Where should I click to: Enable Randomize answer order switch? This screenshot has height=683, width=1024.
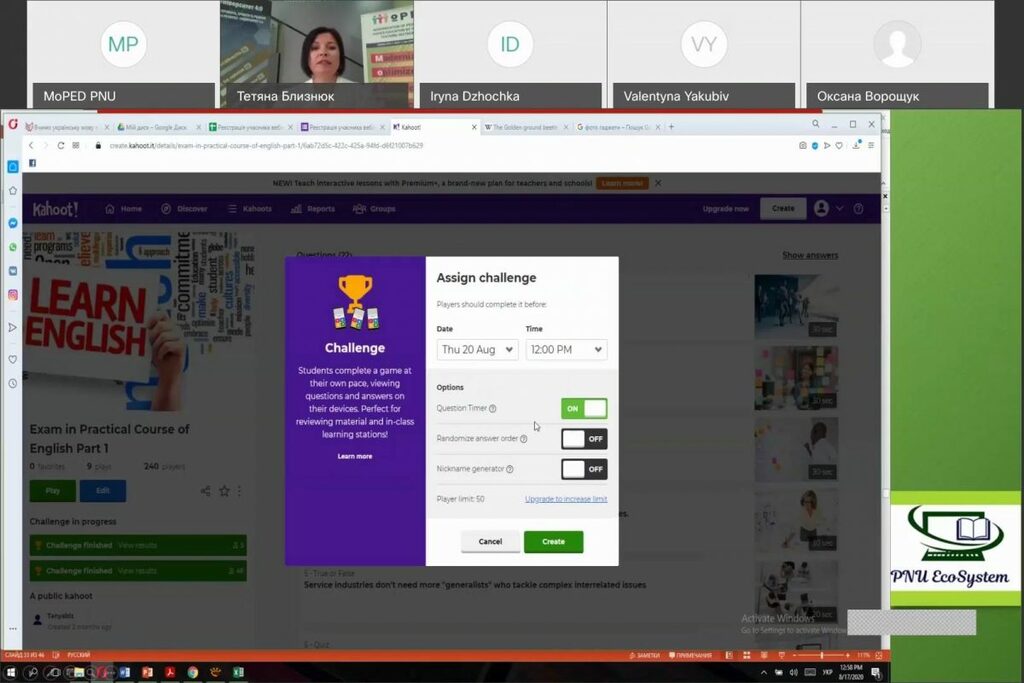(584, 439)
